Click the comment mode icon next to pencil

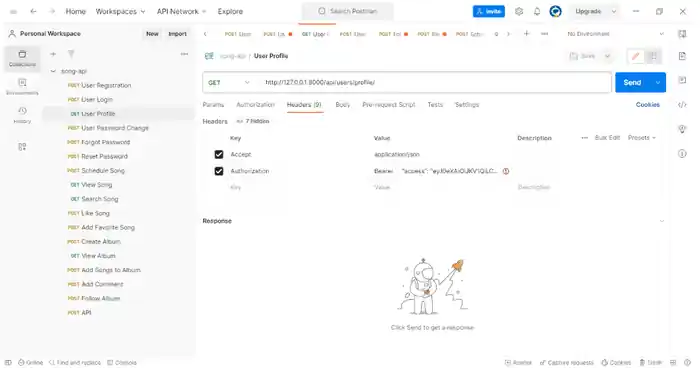pos(653,56)
